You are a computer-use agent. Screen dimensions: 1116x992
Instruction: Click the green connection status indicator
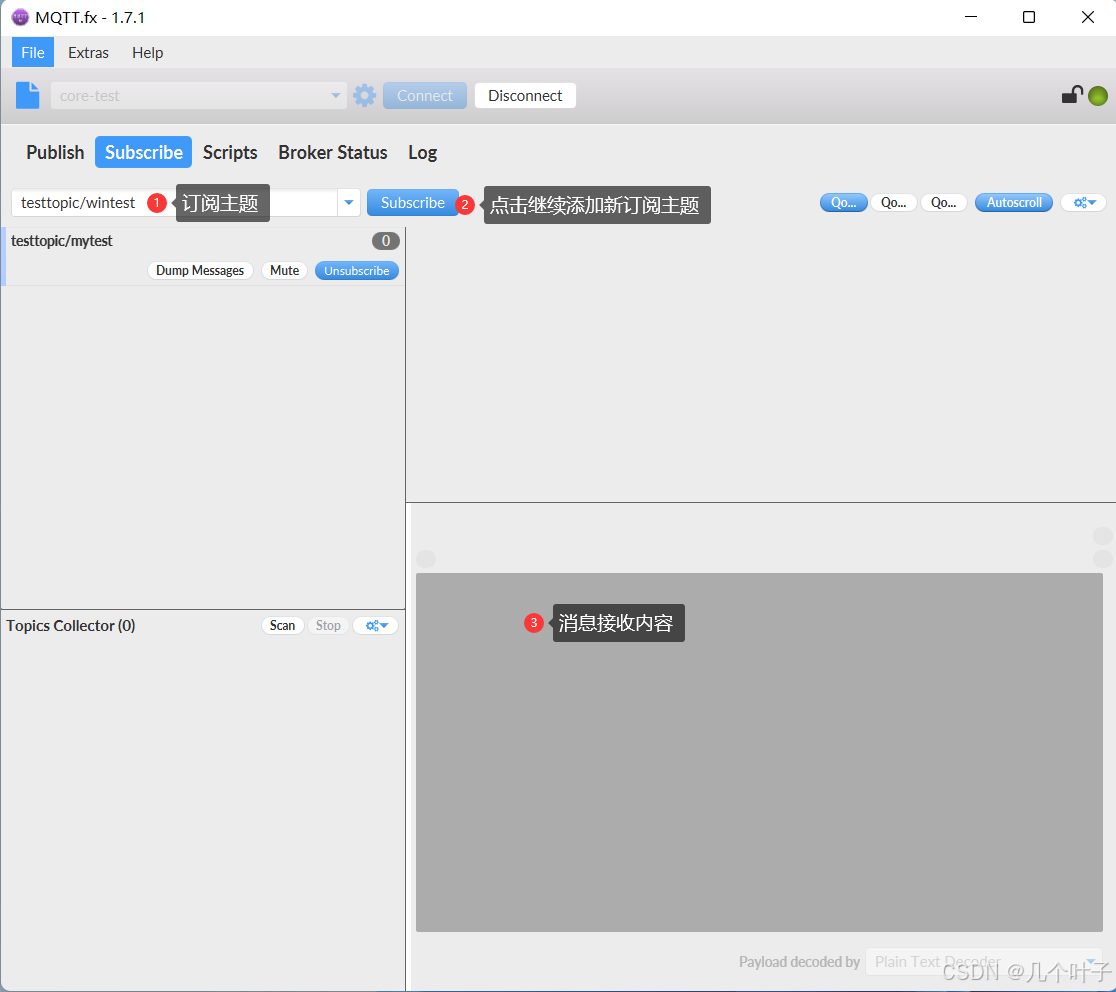(1097, 95)
